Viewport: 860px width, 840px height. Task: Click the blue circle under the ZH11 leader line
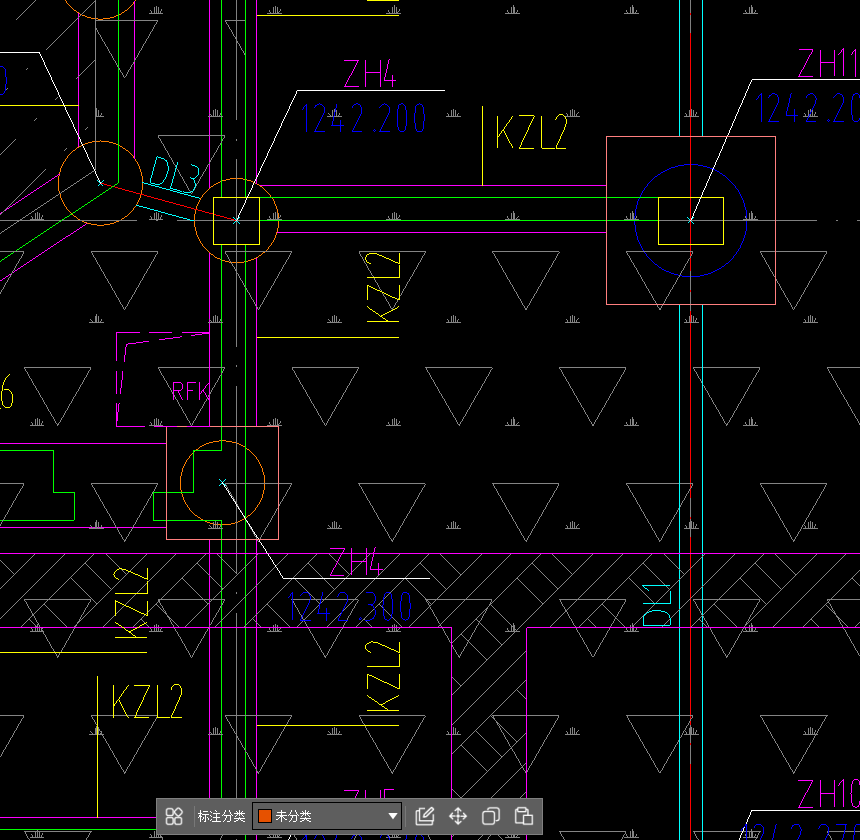(x=691, y=220)
